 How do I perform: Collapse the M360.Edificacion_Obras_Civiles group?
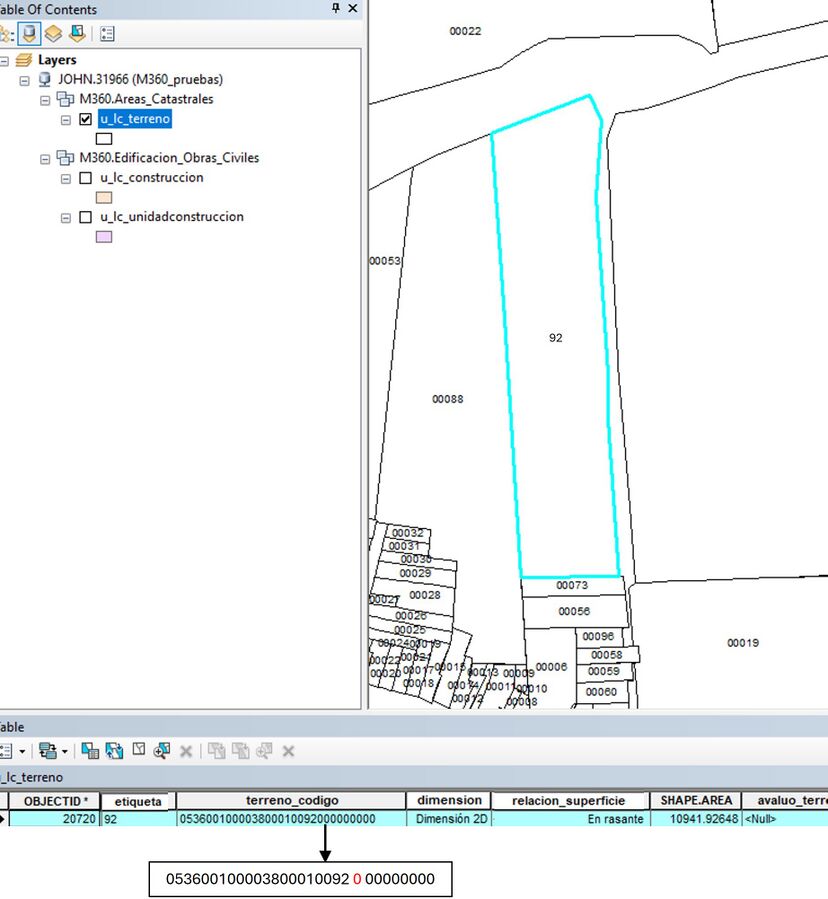click(45, 158)
